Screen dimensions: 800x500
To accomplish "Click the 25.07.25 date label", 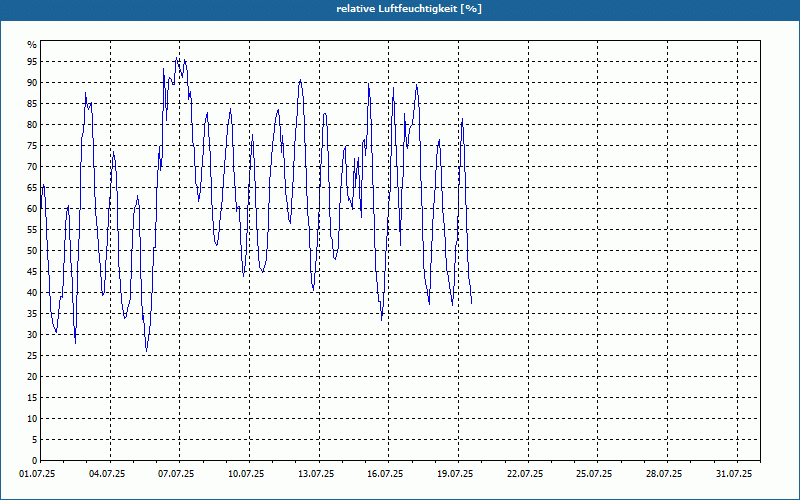I will [x=594, y=474].
